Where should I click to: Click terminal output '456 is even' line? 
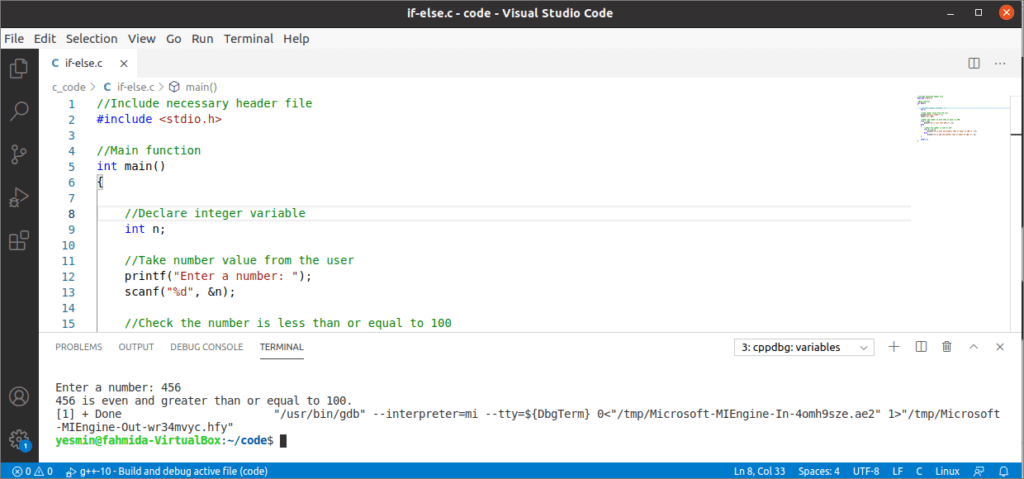(204, 401)
